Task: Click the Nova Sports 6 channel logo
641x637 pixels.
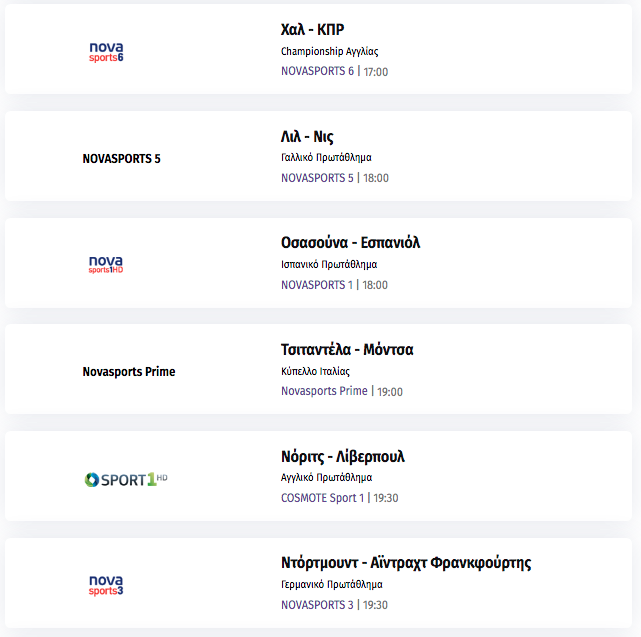Action: 106,52
